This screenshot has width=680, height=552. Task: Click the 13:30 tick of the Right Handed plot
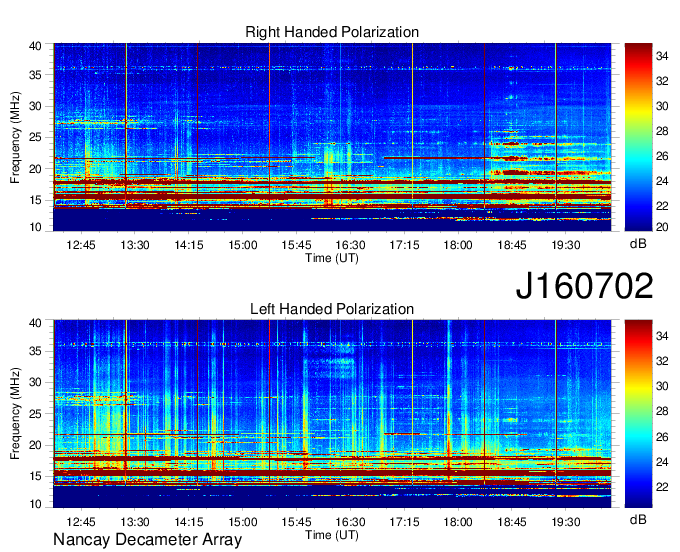coord(135,245)
